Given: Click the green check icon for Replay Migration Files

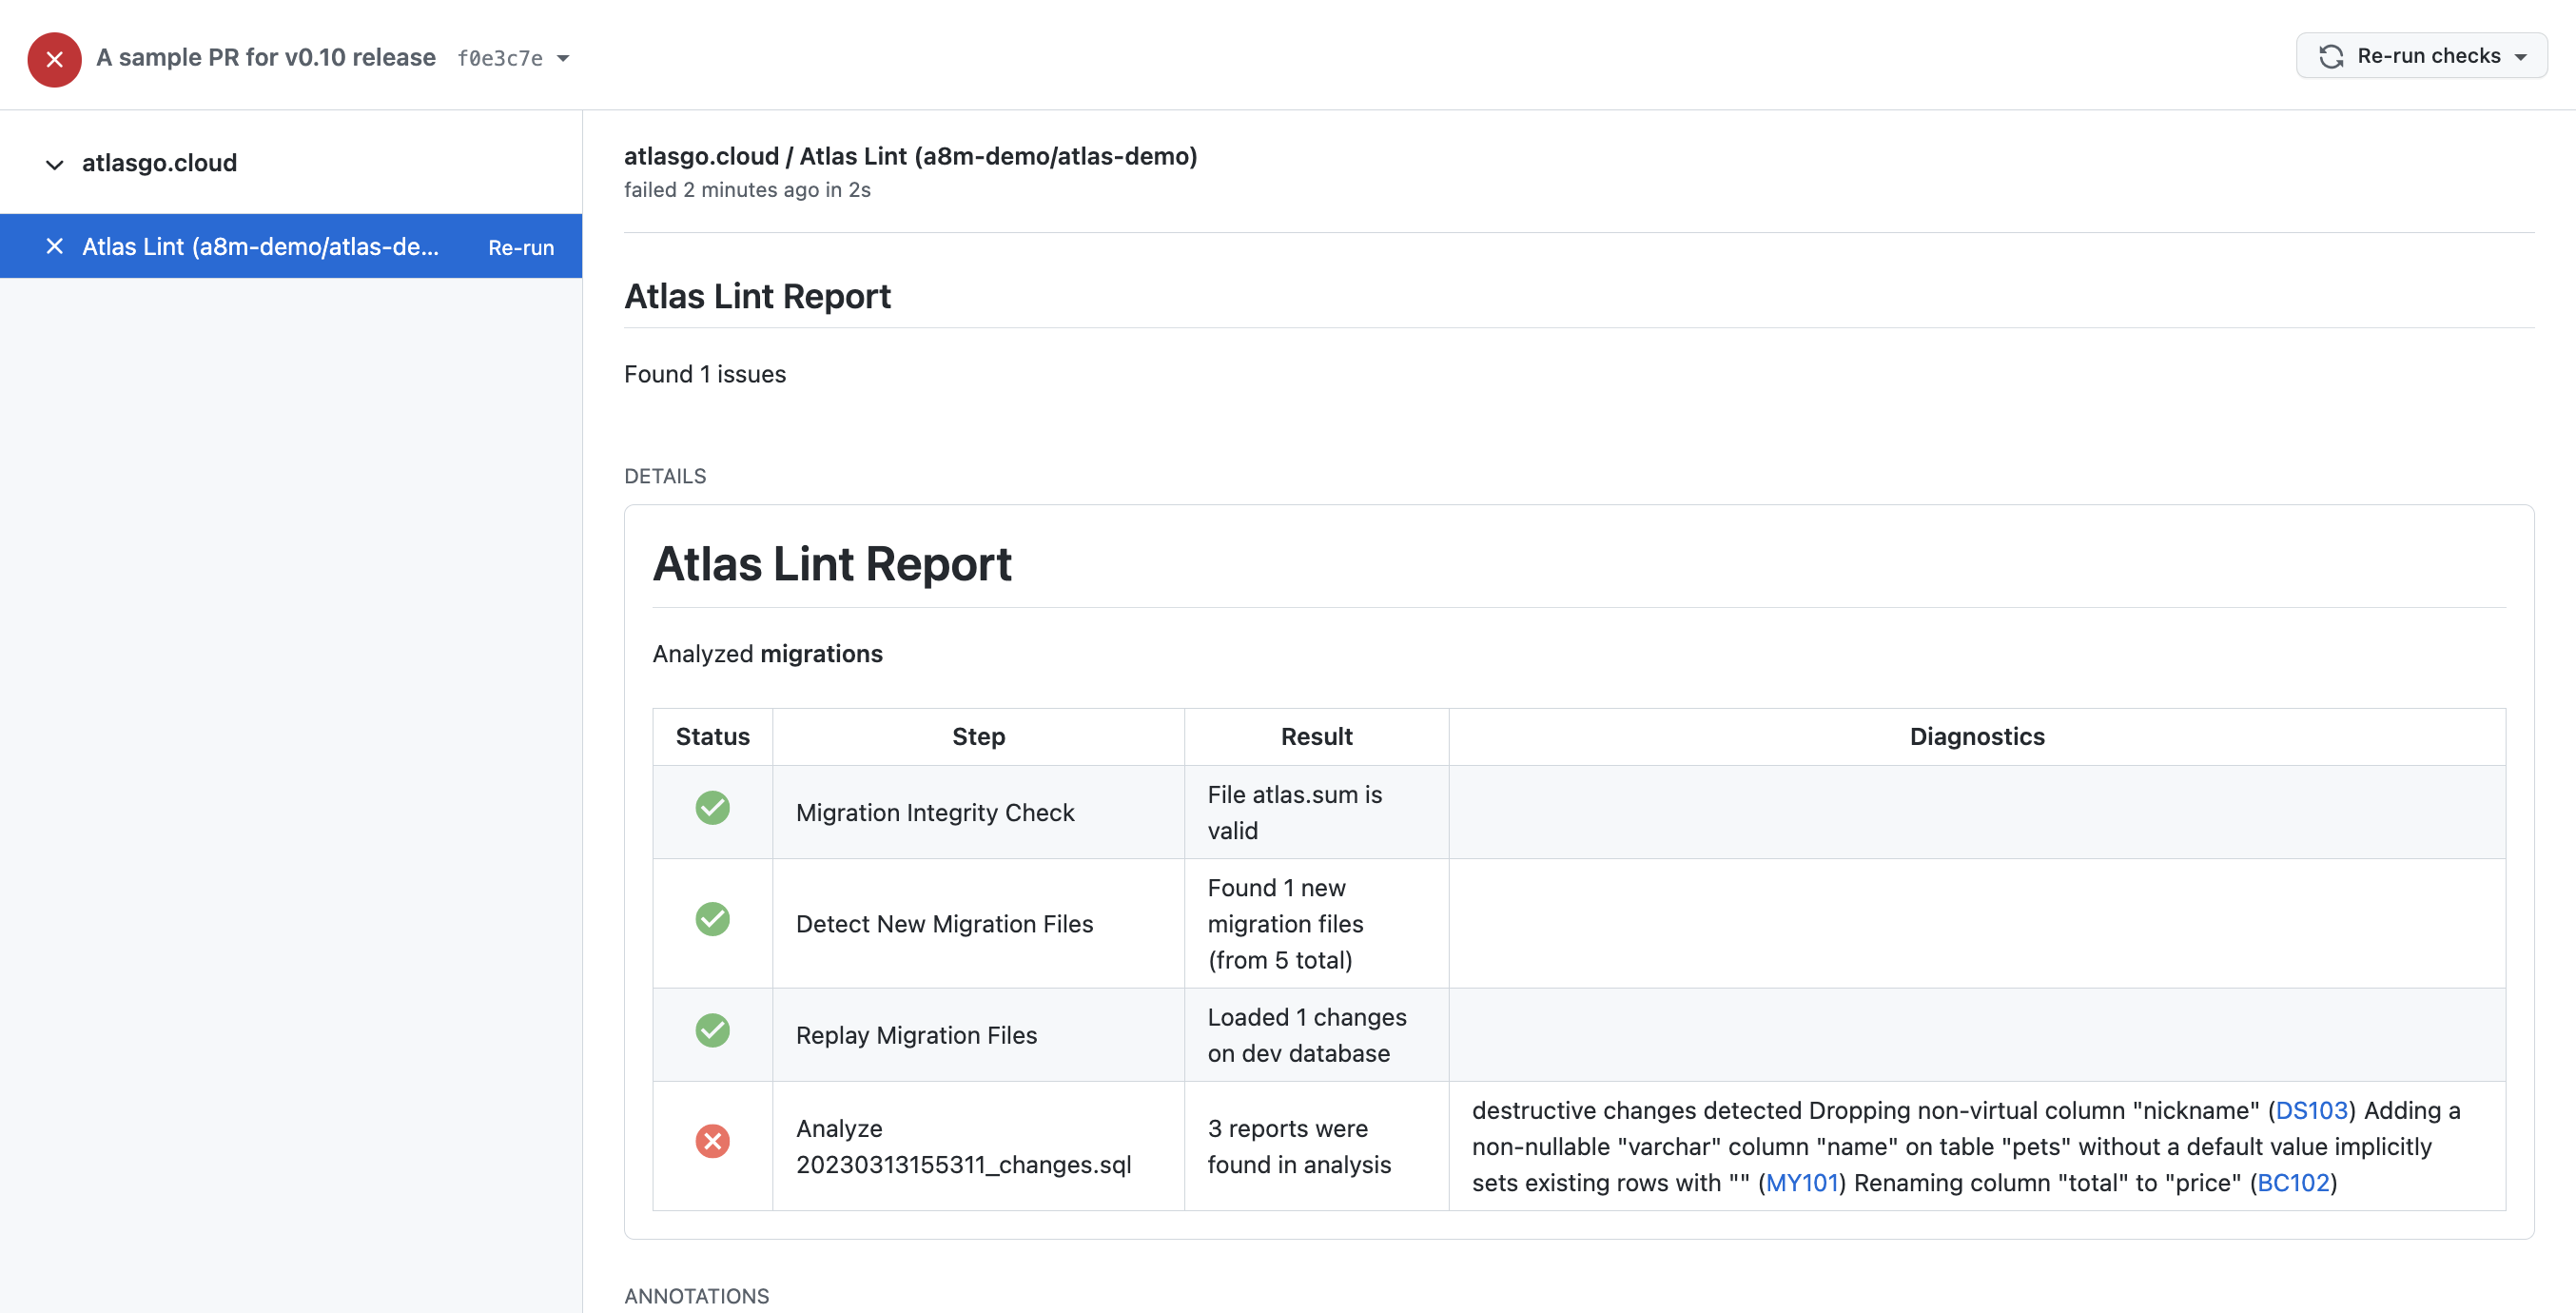Looking at the screenshot, I should [712, 1031].
